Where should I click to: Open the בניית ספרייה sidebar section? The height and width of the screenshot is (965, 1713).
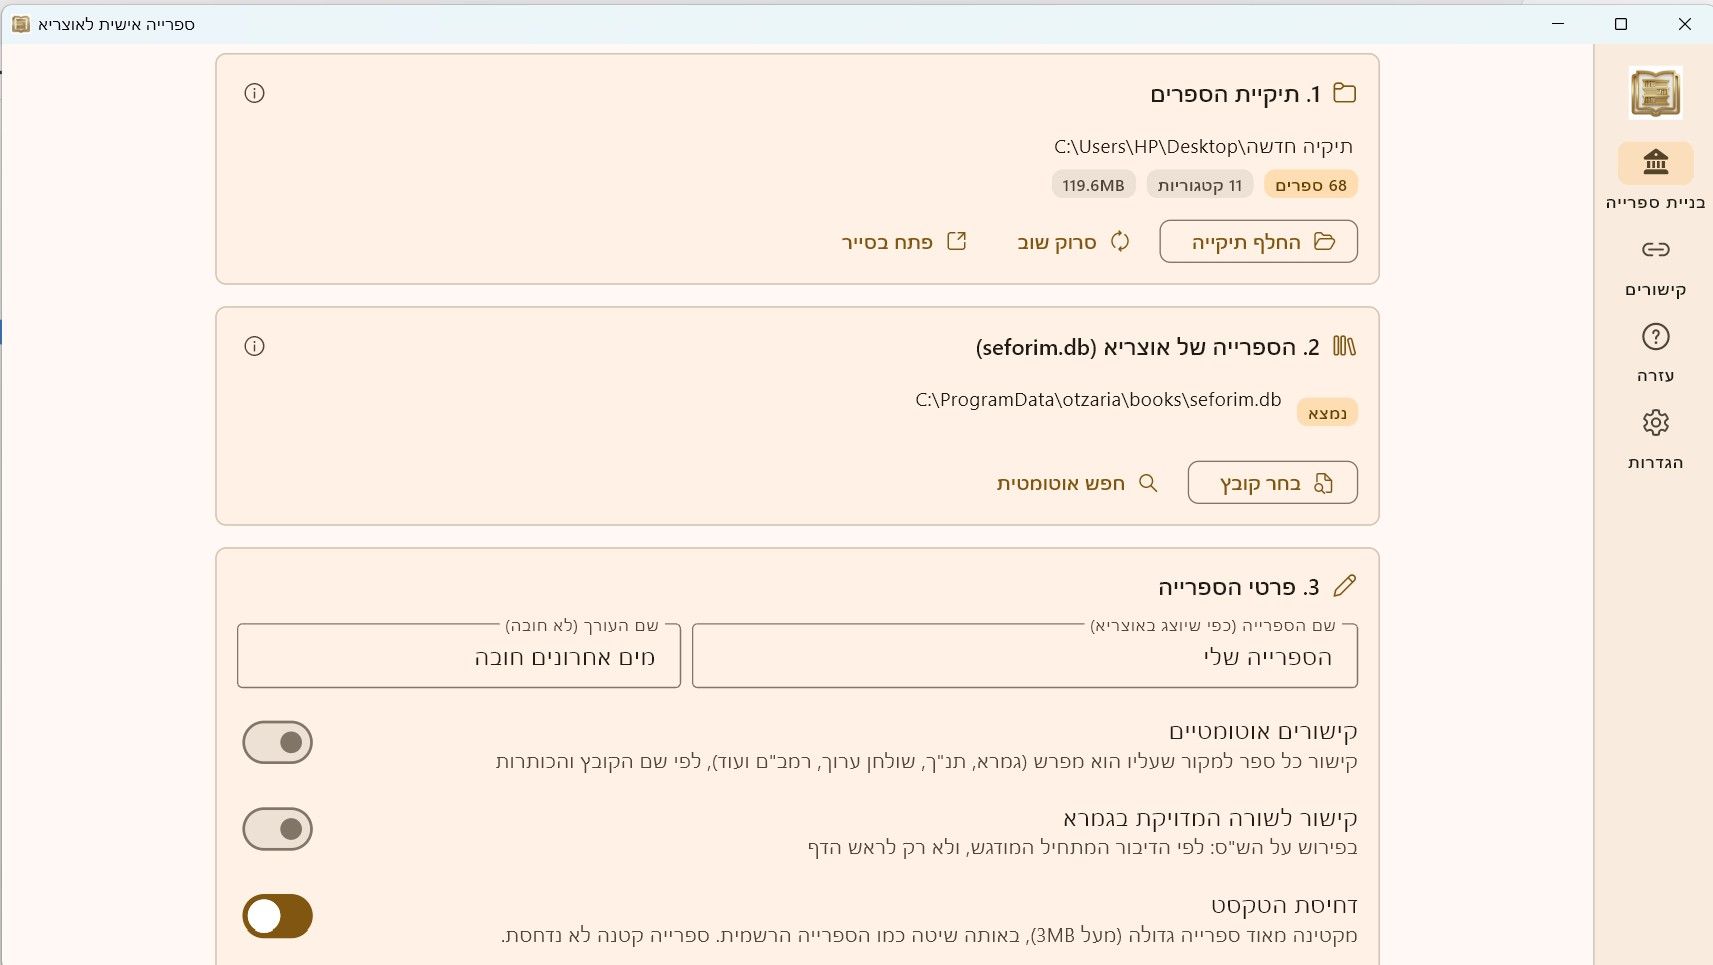(x=1655, y=177)
